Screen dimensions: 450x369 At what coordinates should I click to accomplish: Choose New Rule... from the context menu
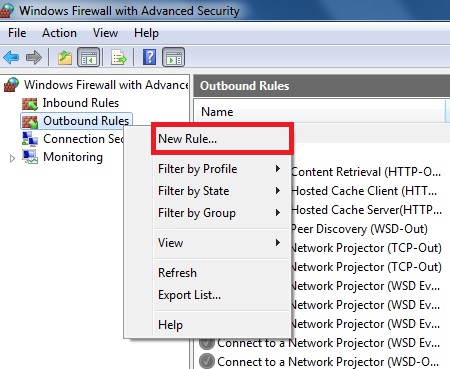[x=222, y=139]
